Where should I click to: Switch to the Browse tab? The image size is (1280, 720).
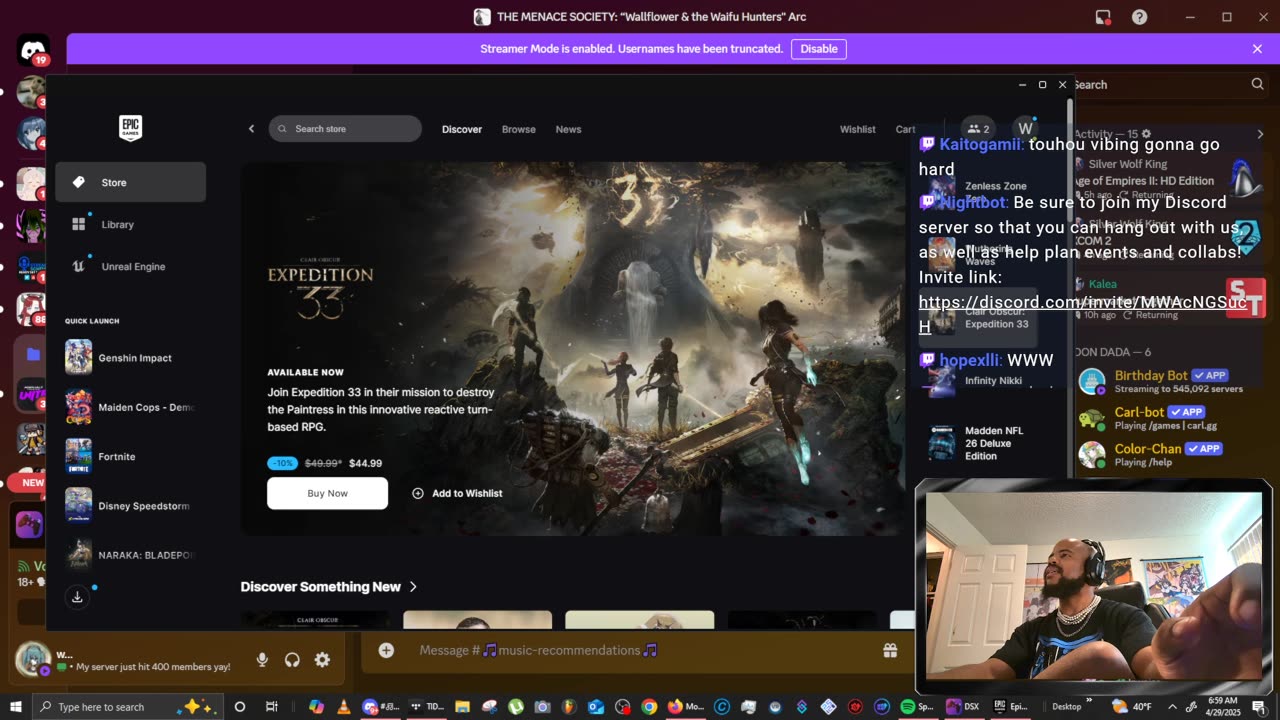[518, 129]
